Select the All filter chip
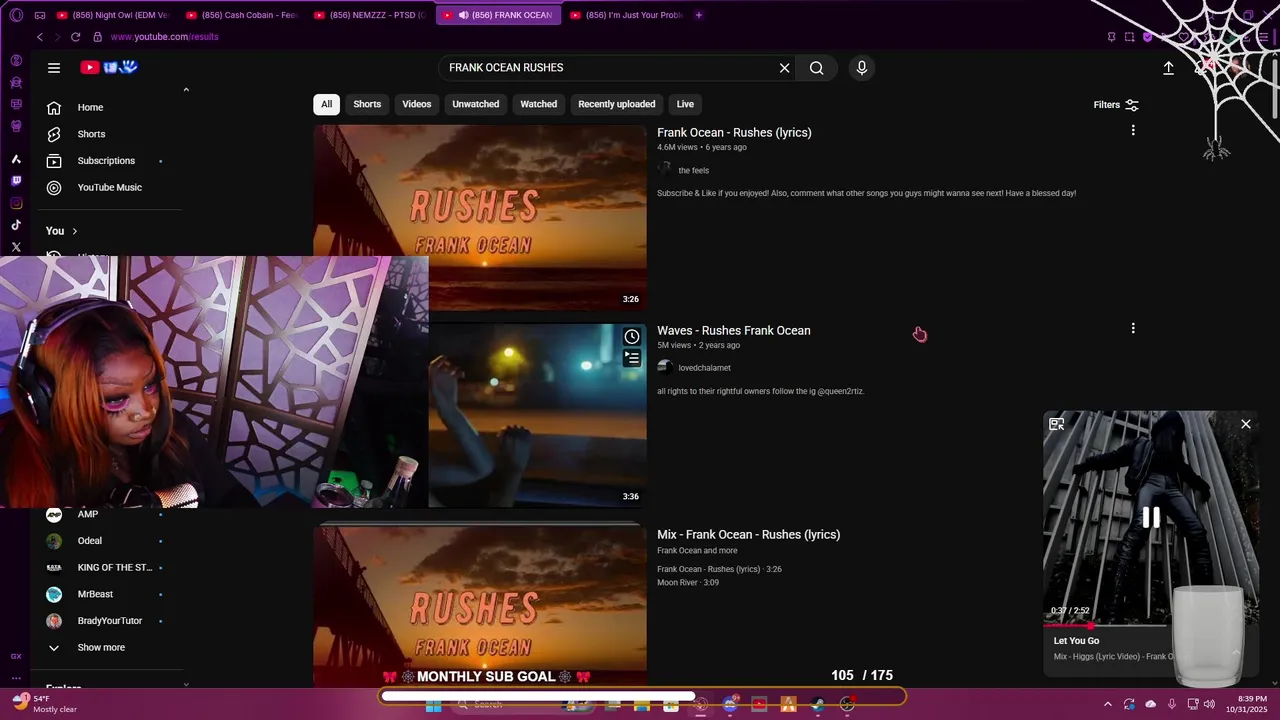The height and width of the screenshot is (720, 1280). coord(326,104)
